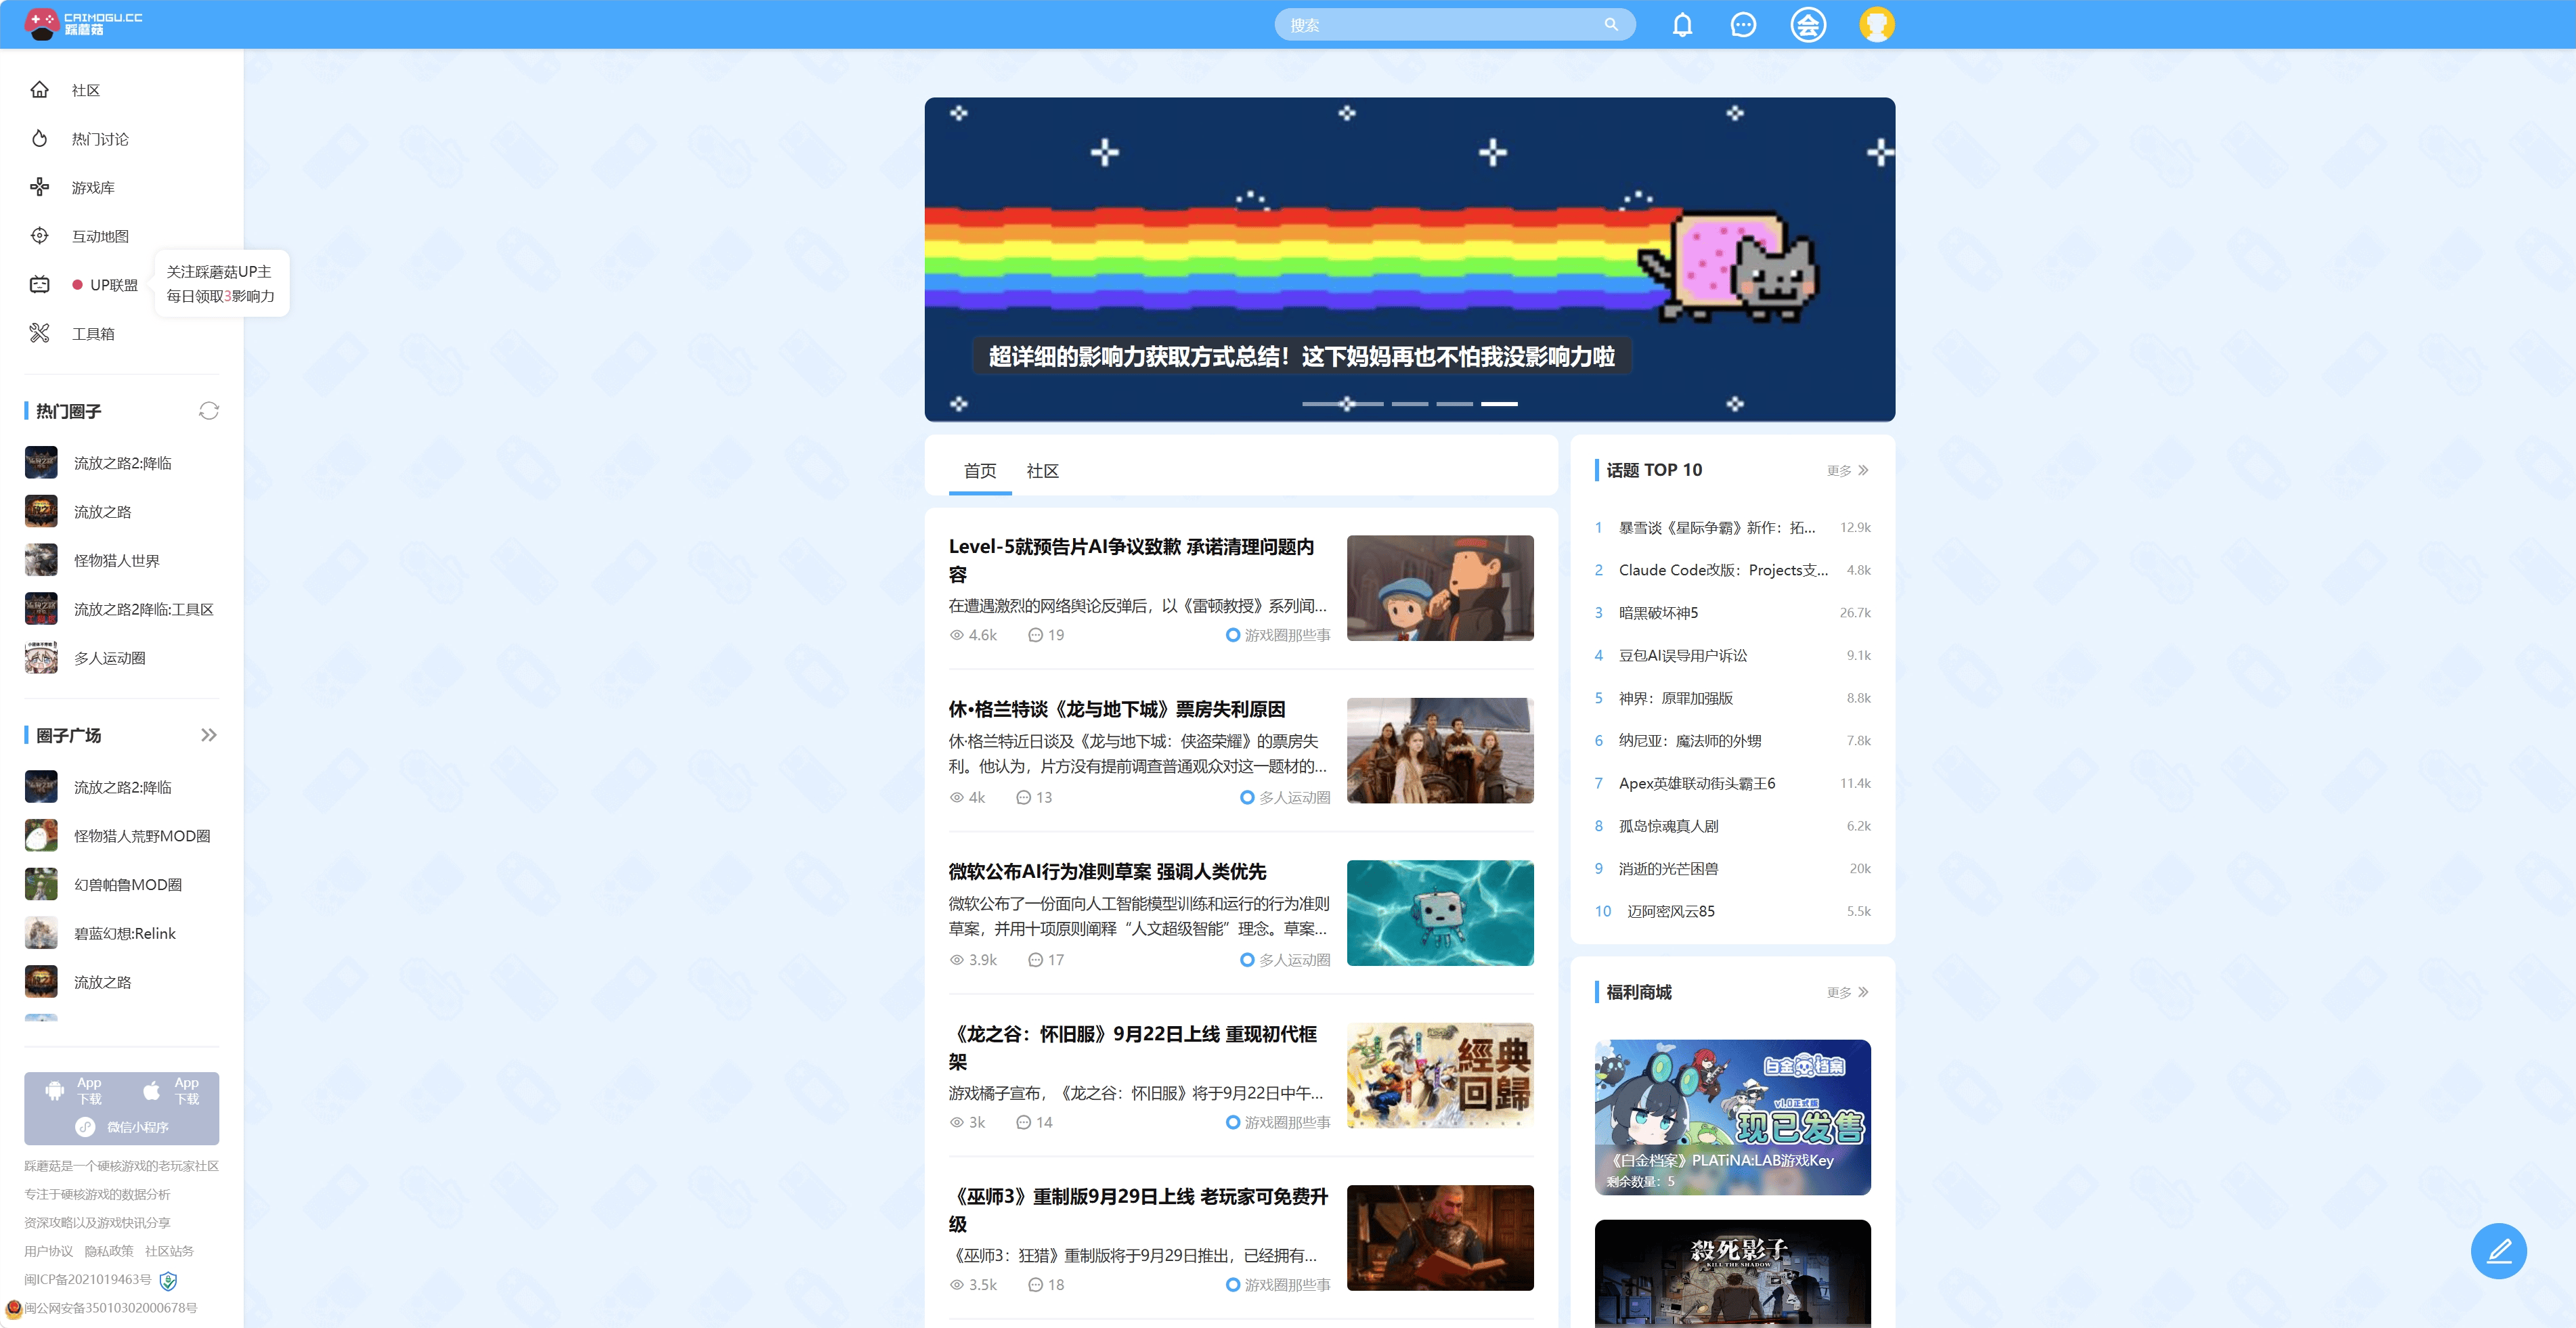Open the 巫师3 重制版 article
The height and width of the screenshot is (1328, 2576).
(x=1139, y=1210)
